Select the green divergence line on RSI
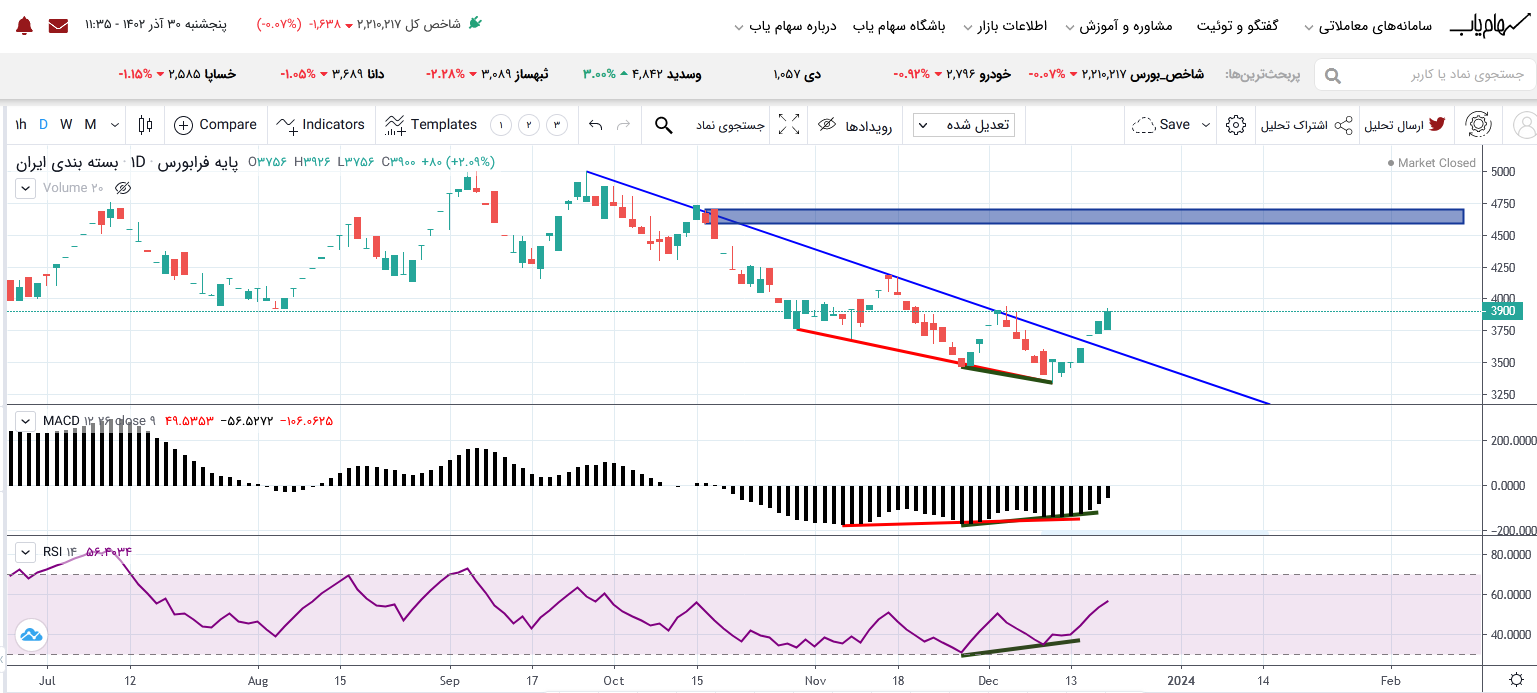1537x693 pixels. pos(1020,647)
